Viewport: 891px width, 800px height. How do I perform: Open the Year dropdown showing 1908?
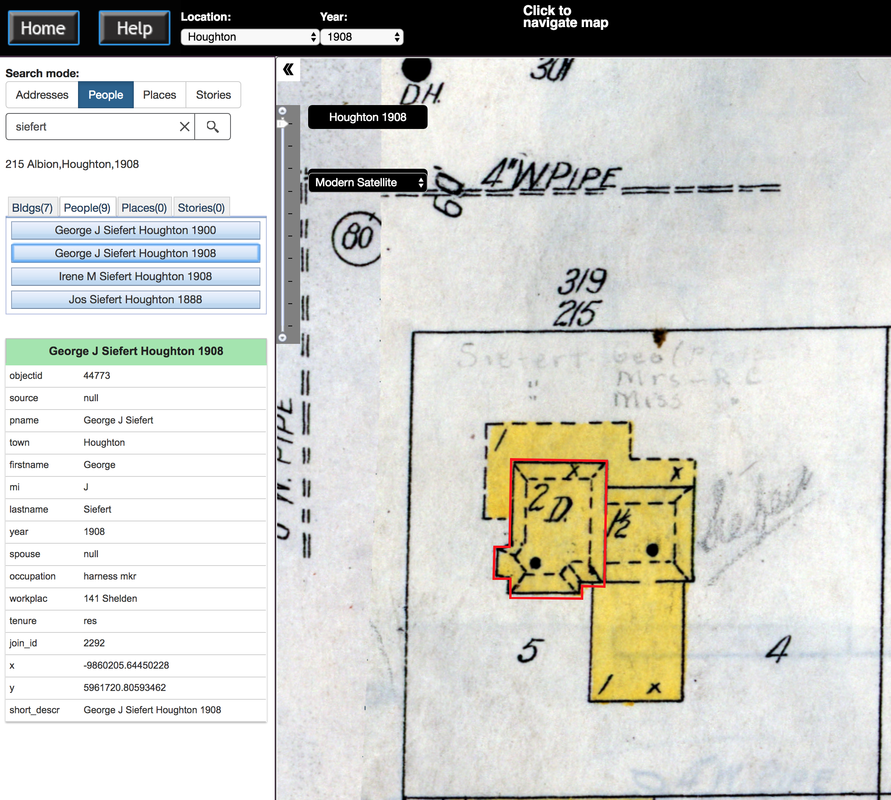coord(362,37)
